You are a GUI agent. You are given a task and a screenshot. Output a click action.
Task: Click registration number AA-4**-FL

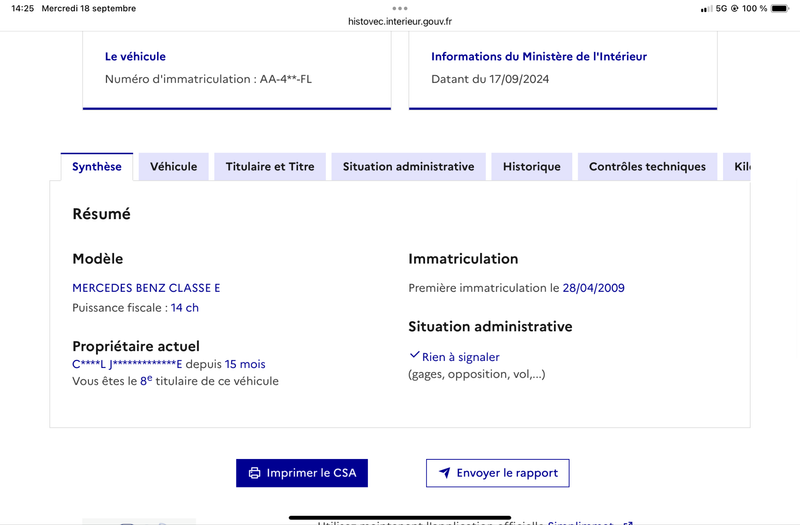(x=286, y=79)
